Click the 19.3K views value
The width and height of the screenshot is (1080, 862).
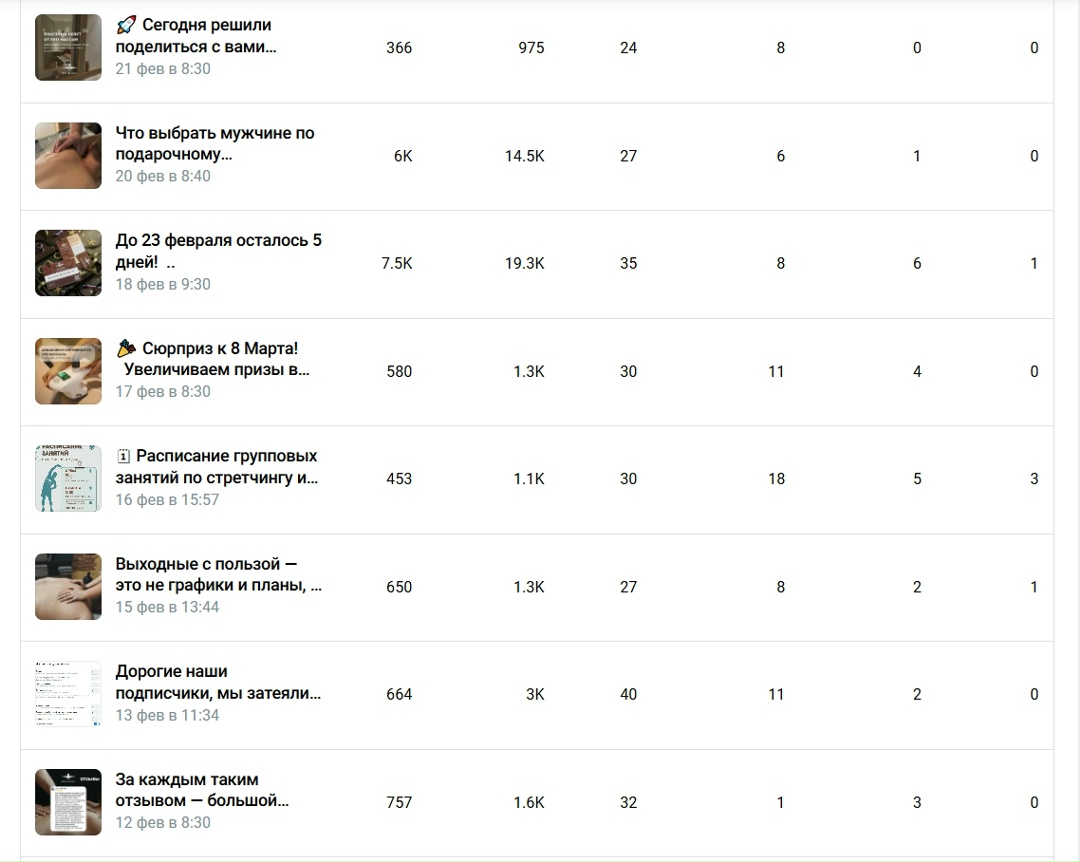point(524,263)
